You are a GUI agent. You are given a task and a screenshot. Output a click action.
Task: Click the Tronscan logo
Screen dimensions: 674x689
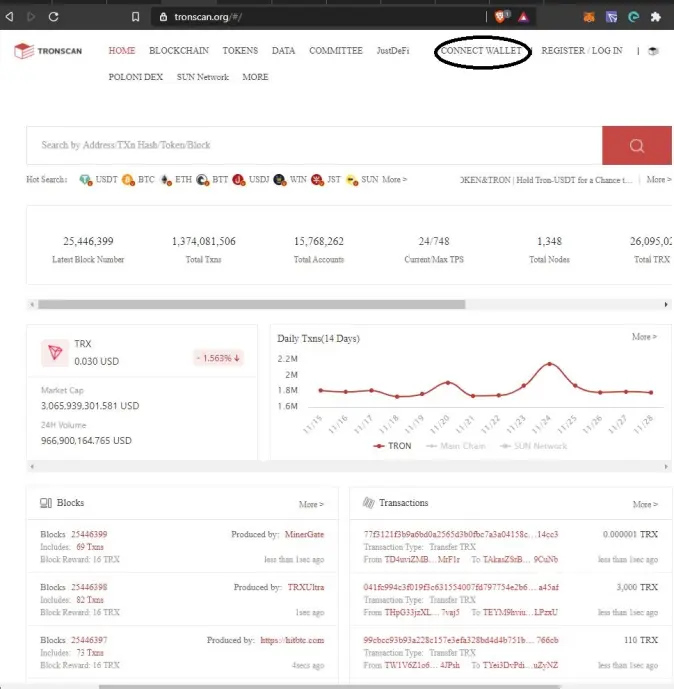tap(48, 51)
